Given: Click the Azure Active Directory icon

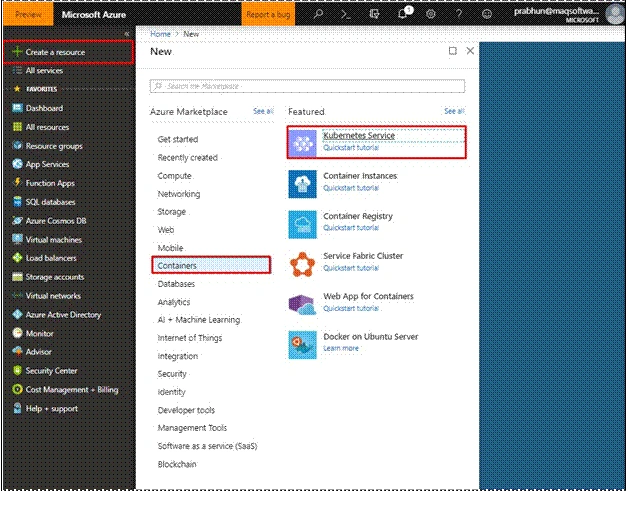Looking at the screenshot, I should 17,314.
